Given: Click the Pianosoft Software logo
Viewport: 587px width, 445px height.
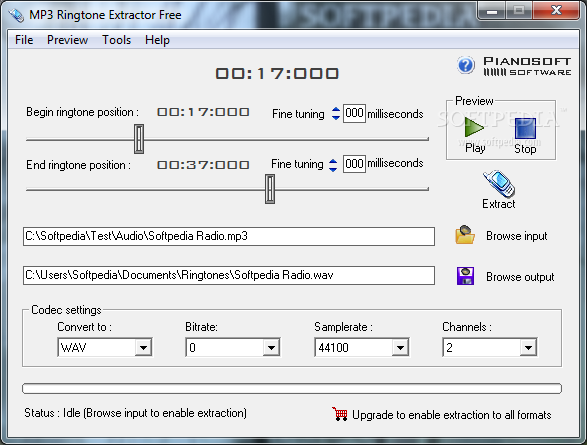Looking at the screenshot, I should (527, 66).
